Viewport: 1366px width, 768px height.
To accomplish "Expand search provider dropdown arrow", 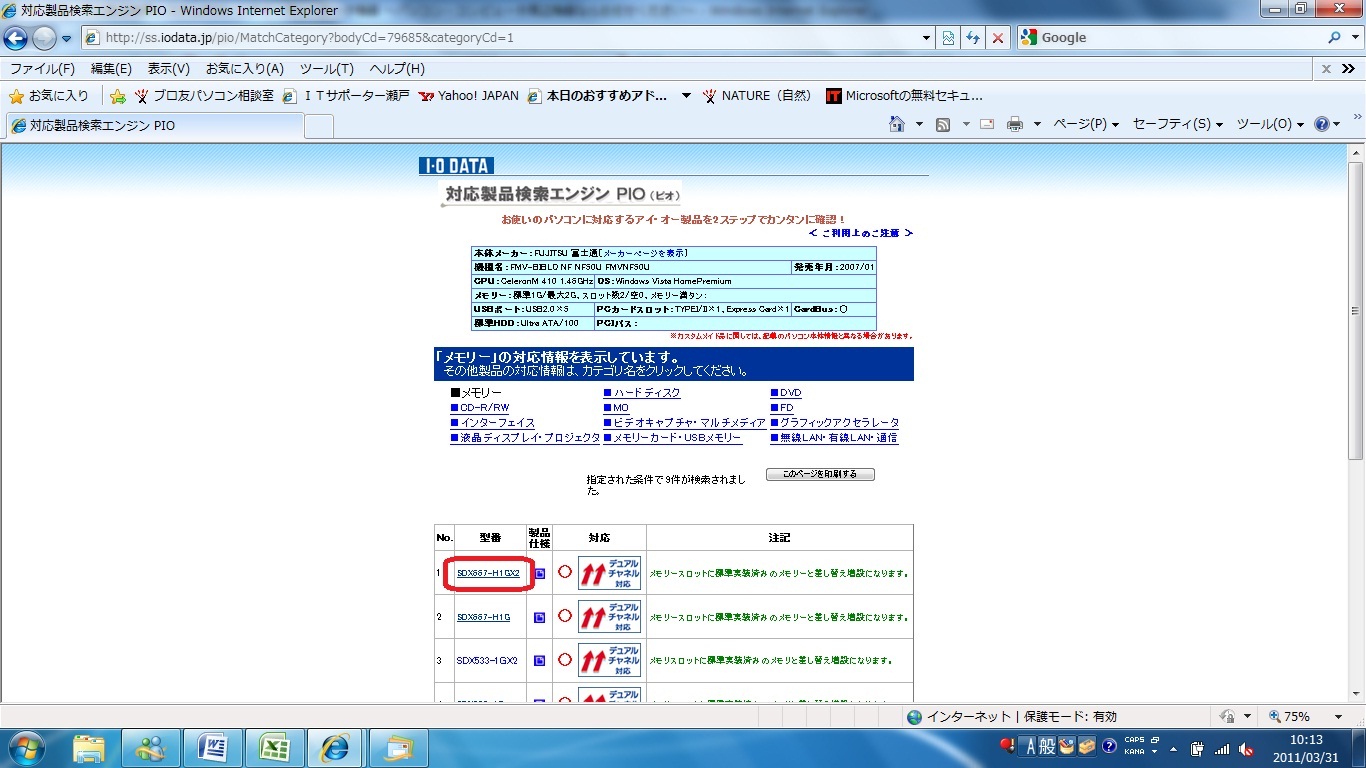I will [x=1357, y=38].
